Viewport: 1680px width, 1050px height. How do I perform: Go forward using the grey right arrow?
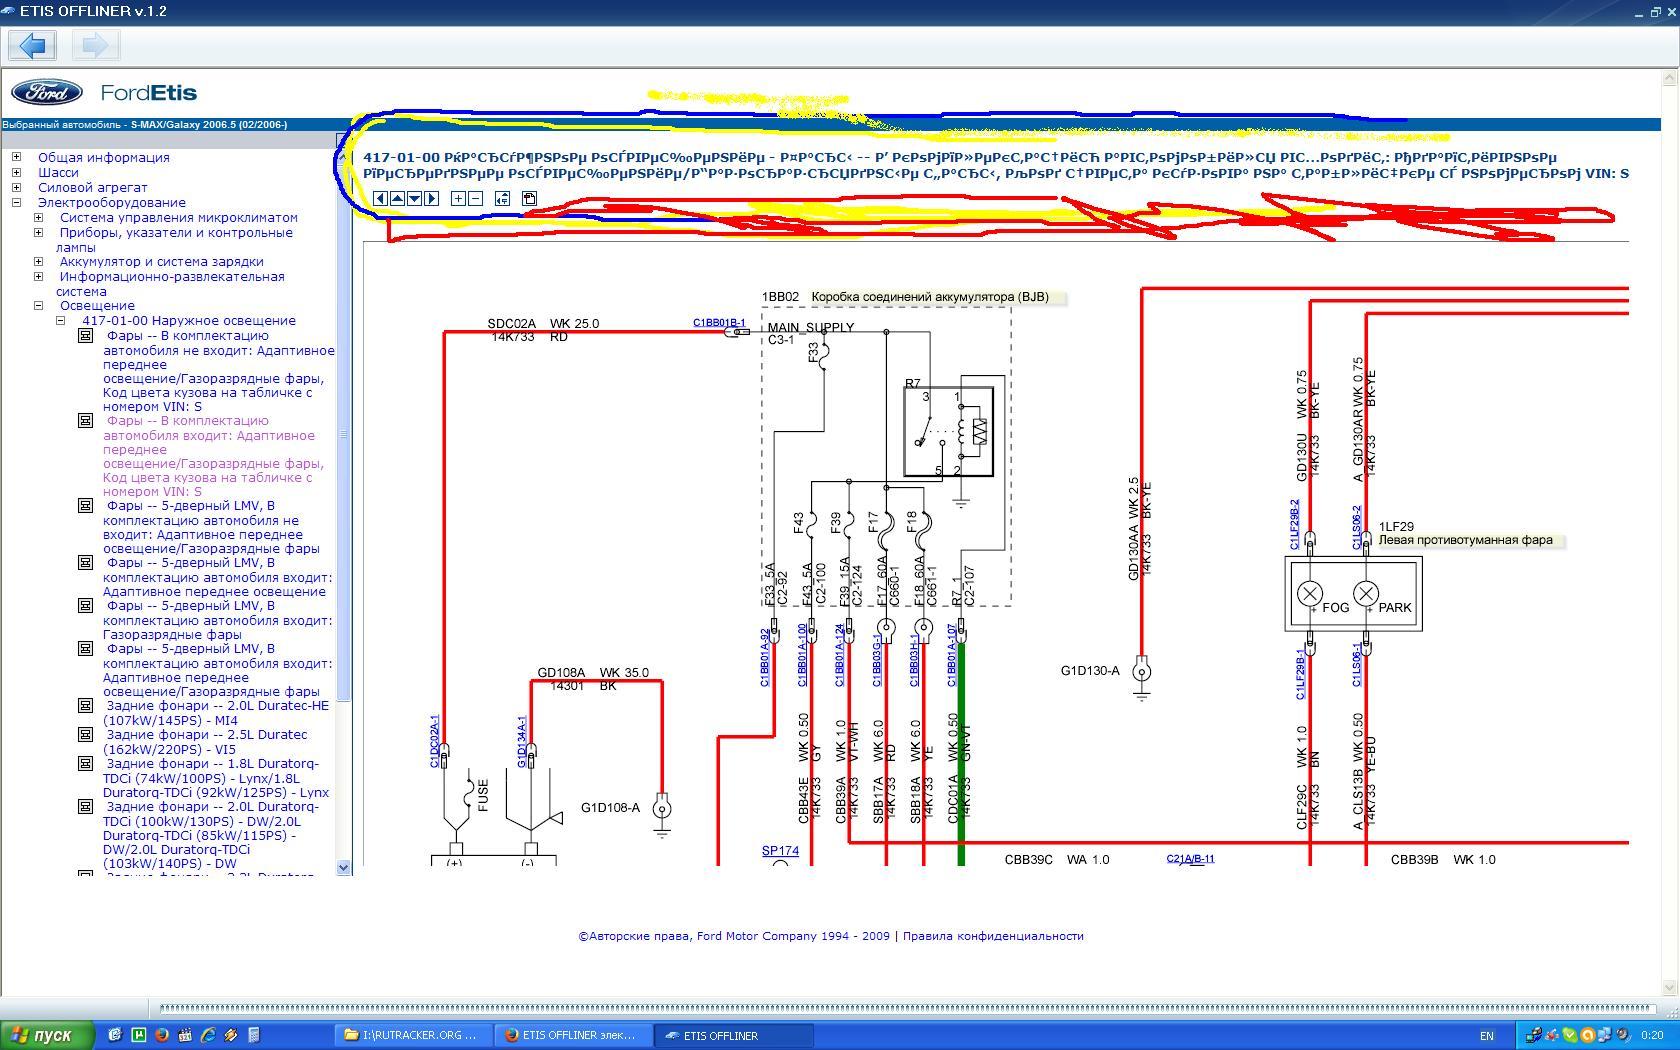97,45
